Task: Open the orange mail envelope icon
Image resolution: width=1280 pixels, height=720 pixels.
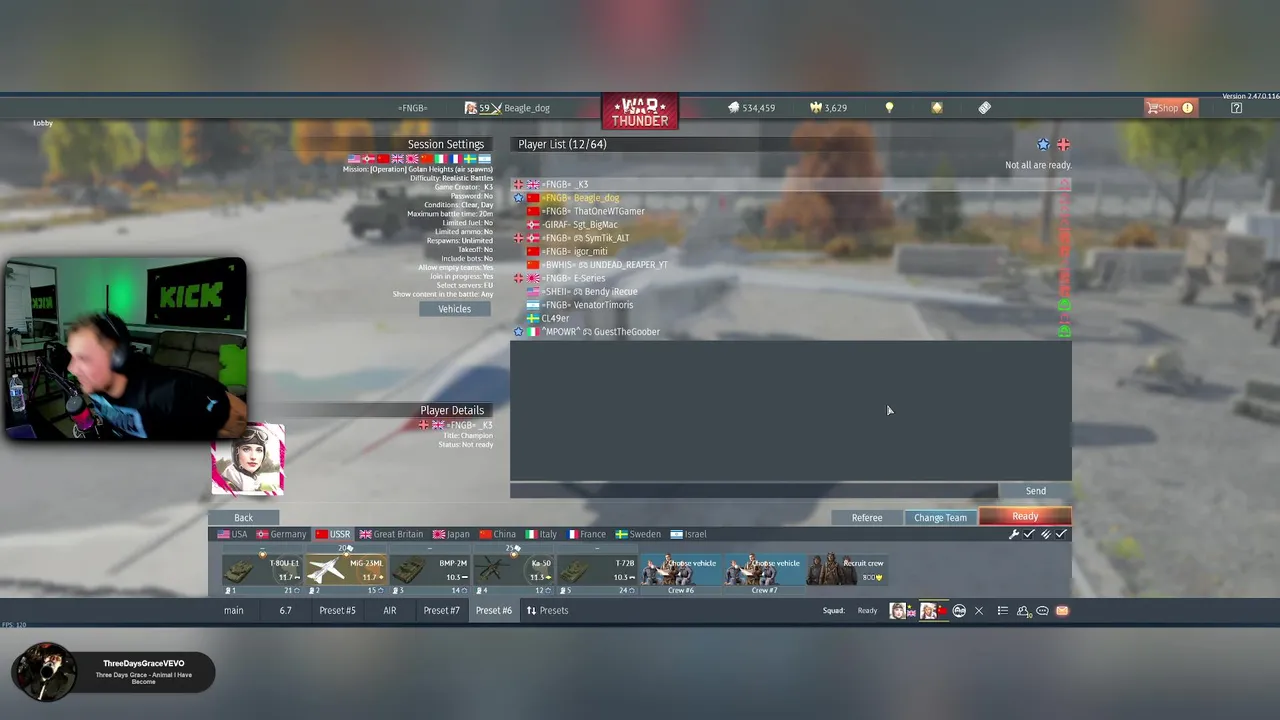Action: coord(1062,611)
